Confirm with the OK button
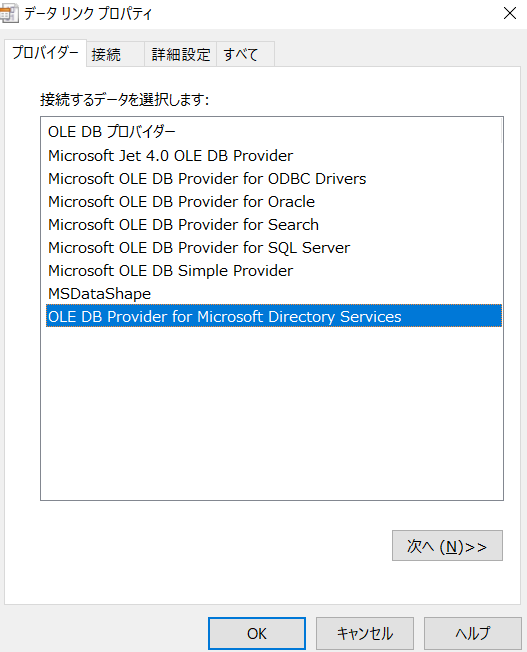The image size is (527, 652). tap(257, 633)
